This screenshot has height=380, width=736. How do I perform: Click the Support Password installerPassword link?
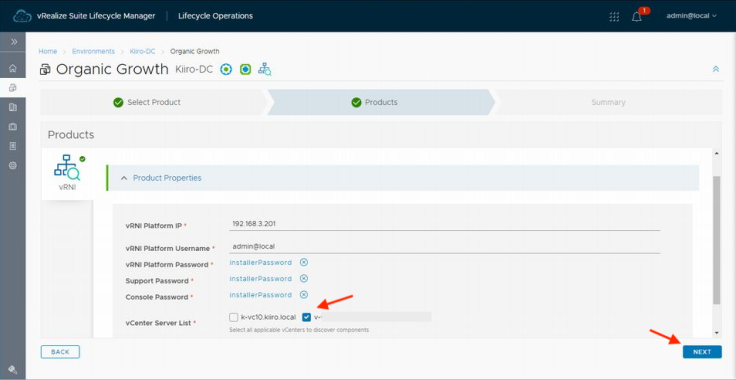point(261,279)
